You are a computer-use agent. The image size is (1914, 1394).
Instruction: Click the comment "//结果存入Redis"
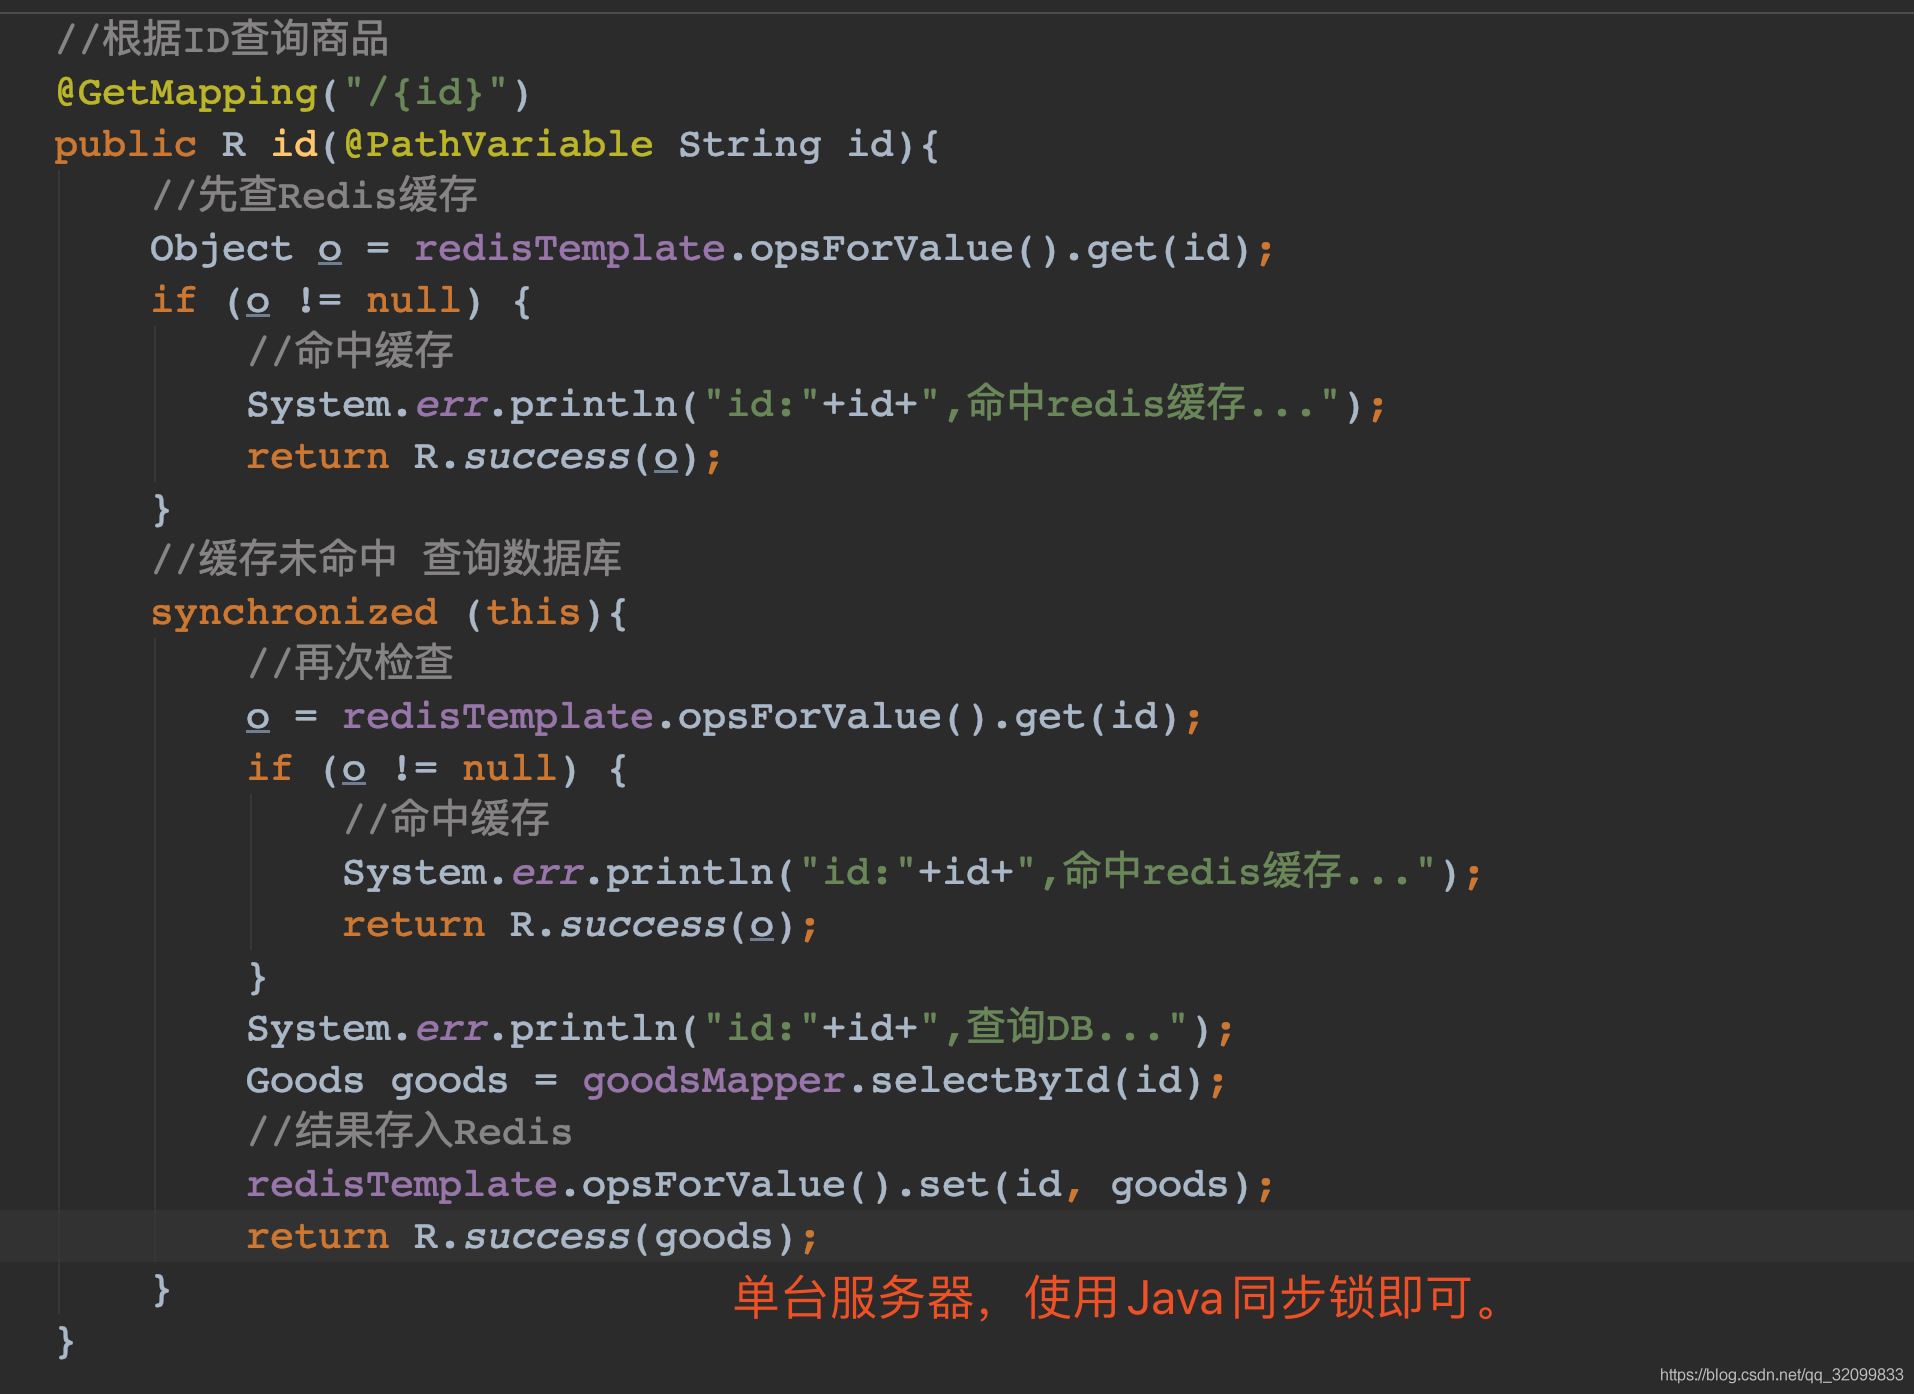[x=410, y=1132]
